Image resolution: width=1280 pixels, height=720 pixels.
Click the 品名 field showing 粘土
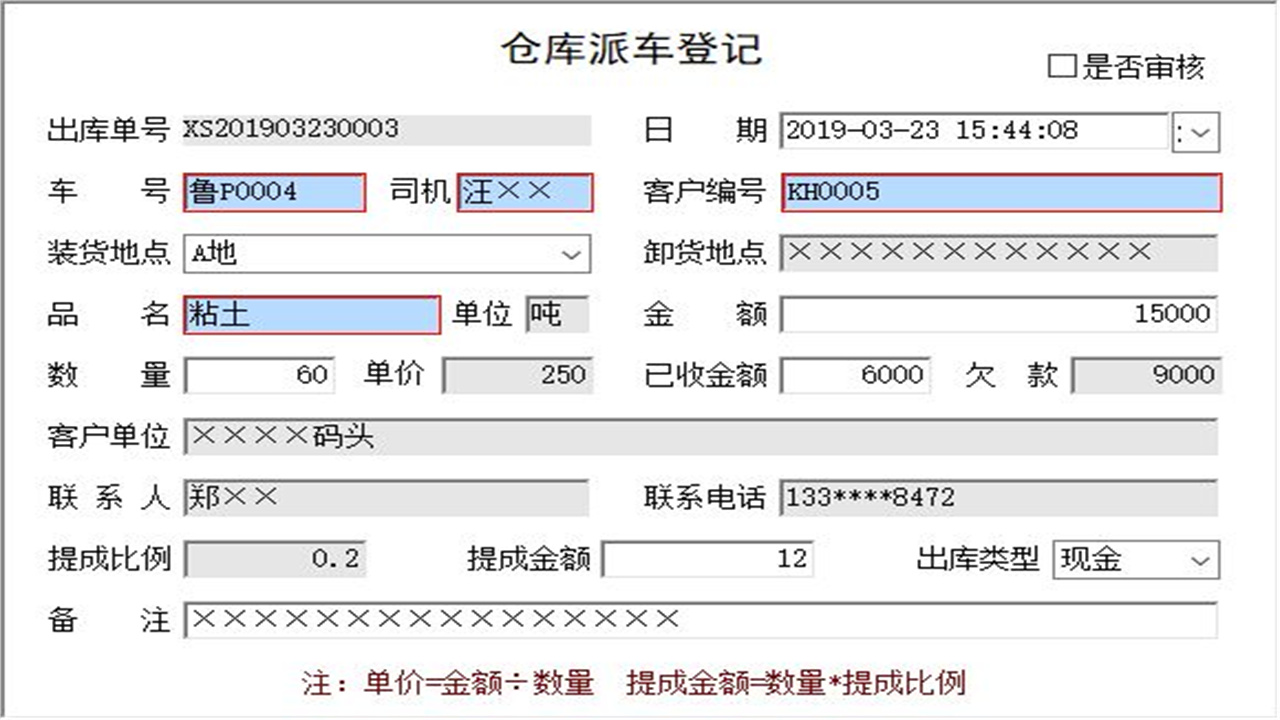click(310, 315)
